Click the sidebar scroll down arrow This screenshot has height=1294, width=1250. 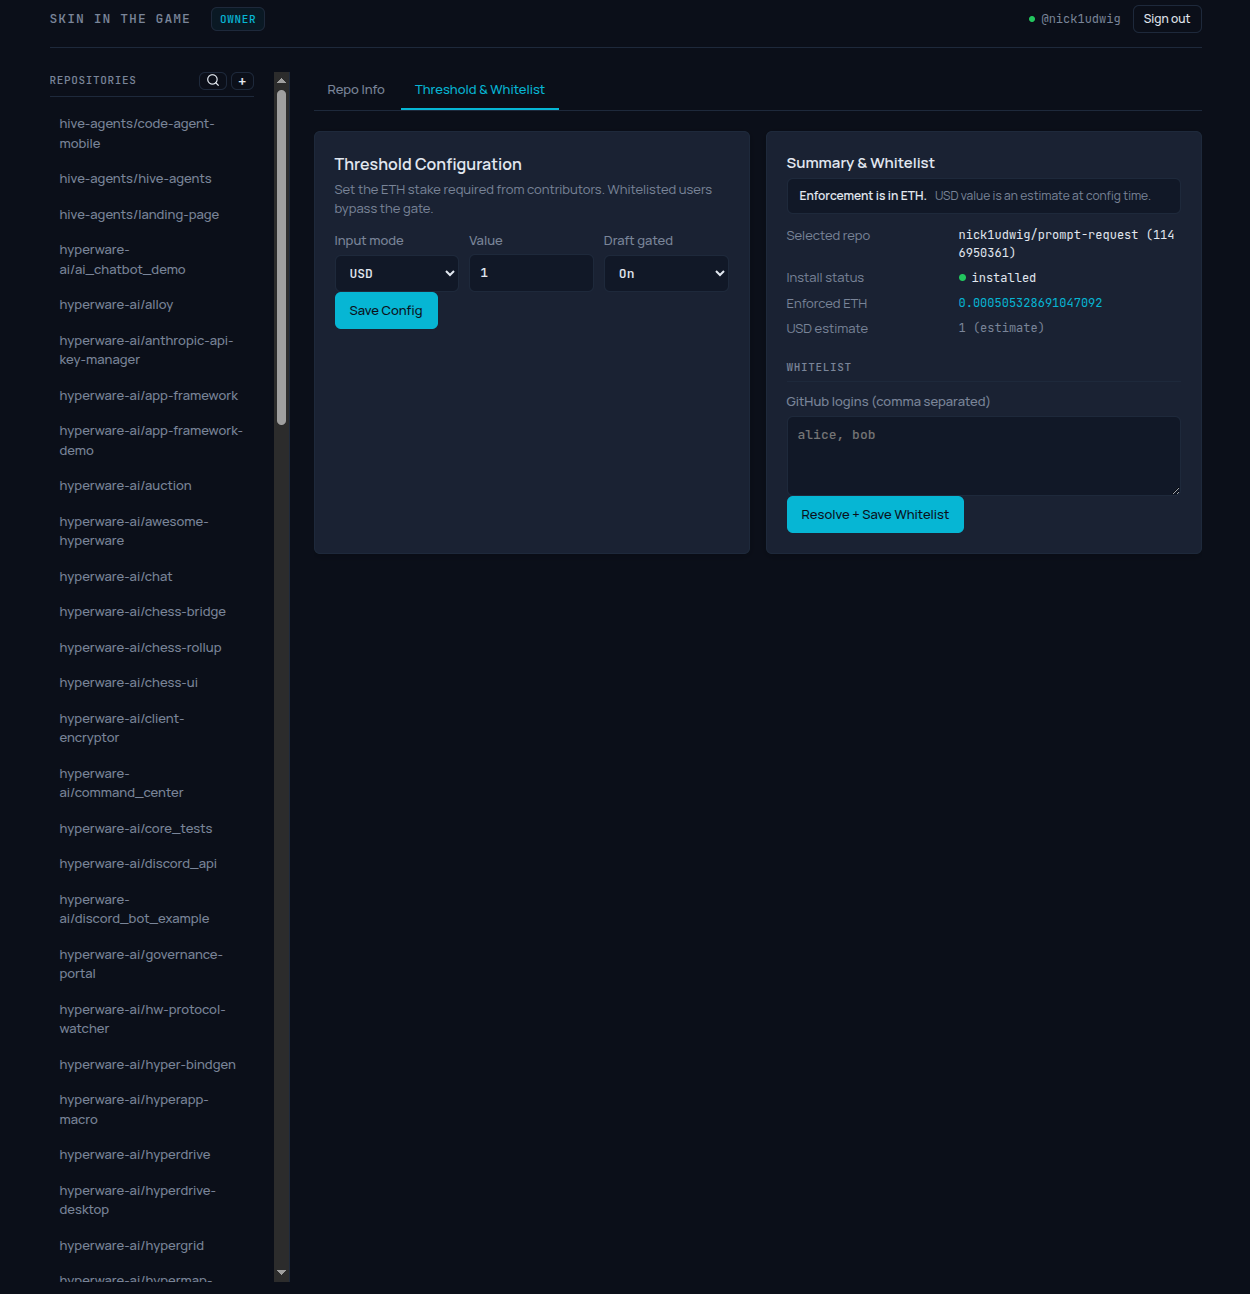click(281, 1273)
